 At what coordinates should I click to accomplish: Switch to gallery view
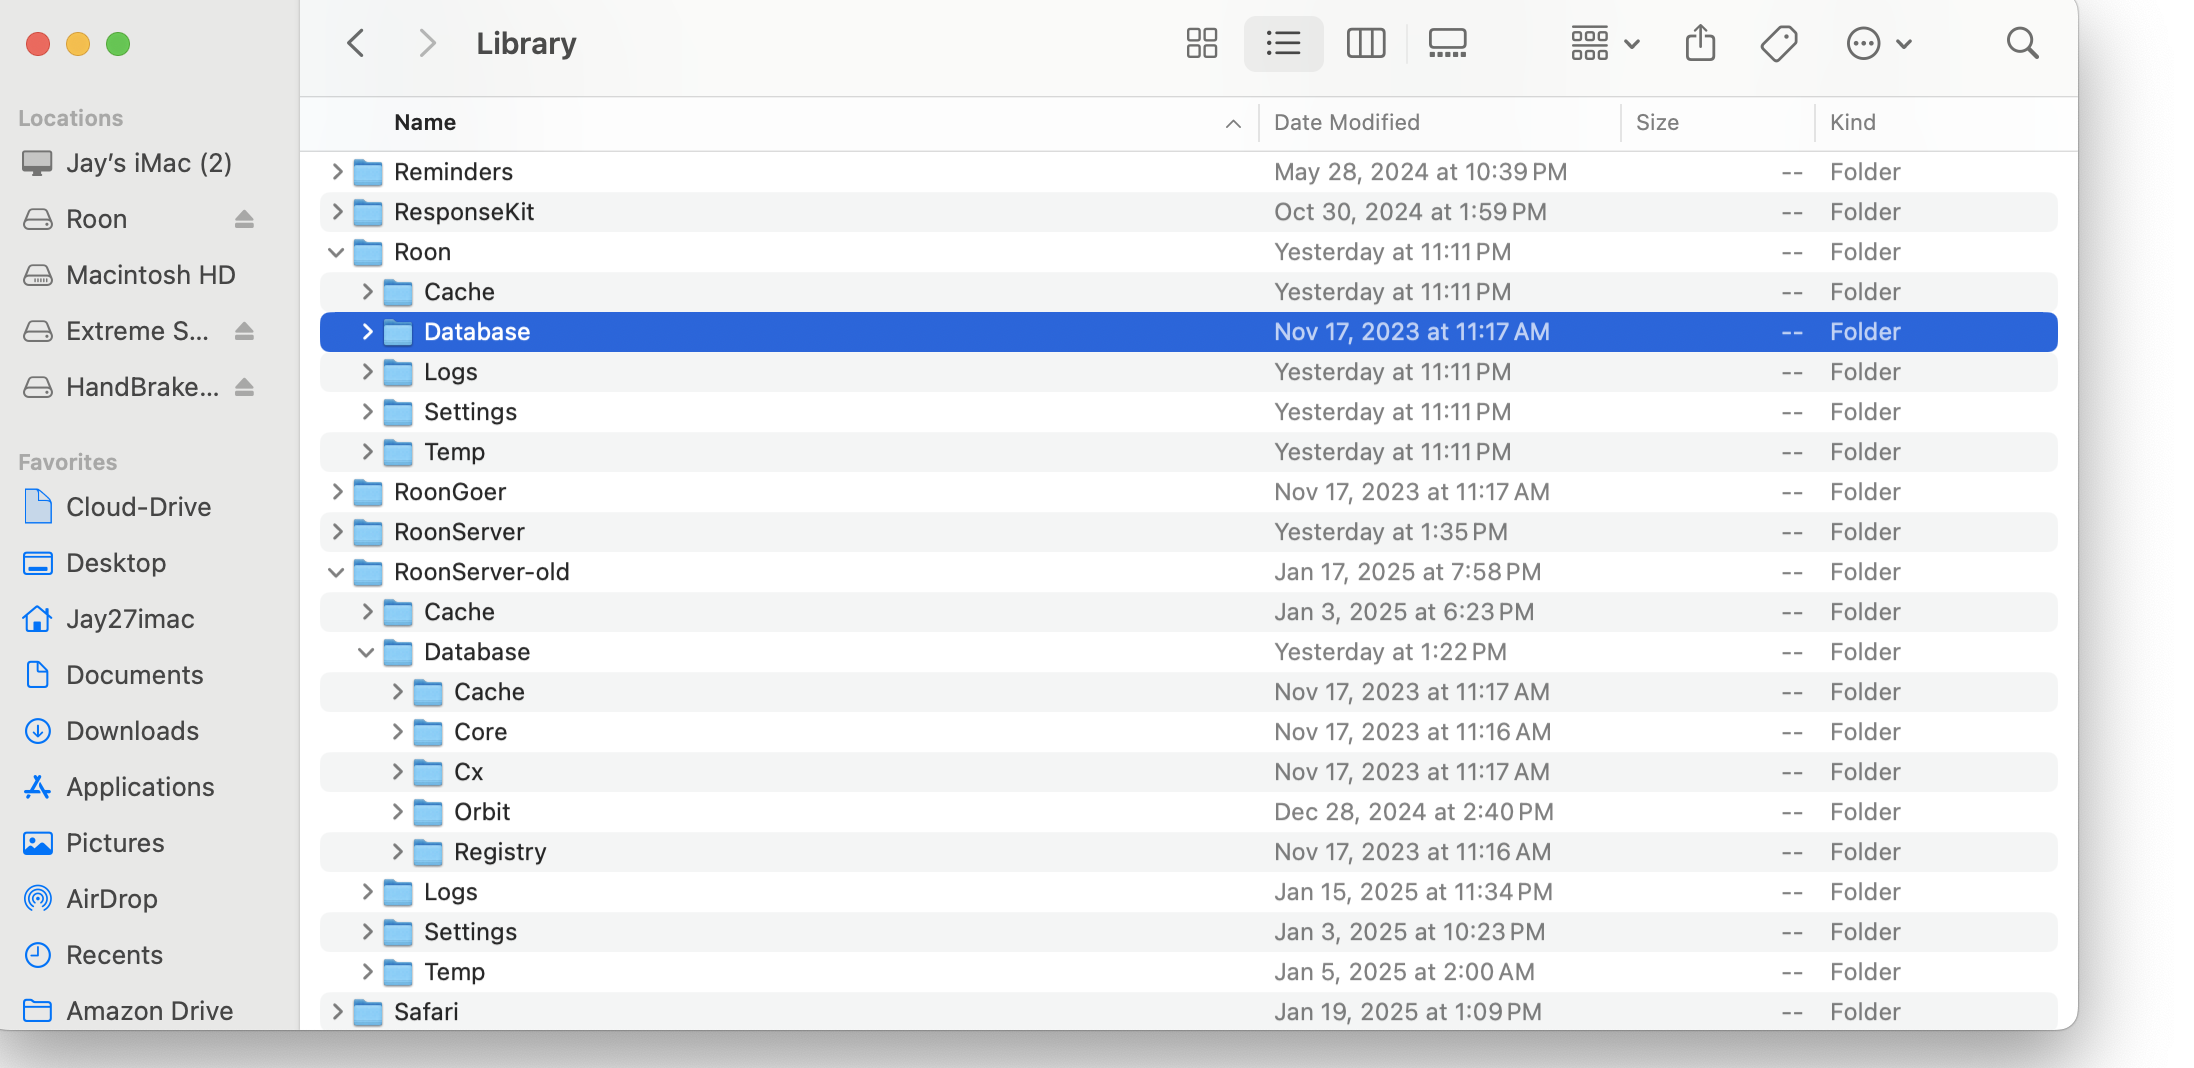point(1447,43)
